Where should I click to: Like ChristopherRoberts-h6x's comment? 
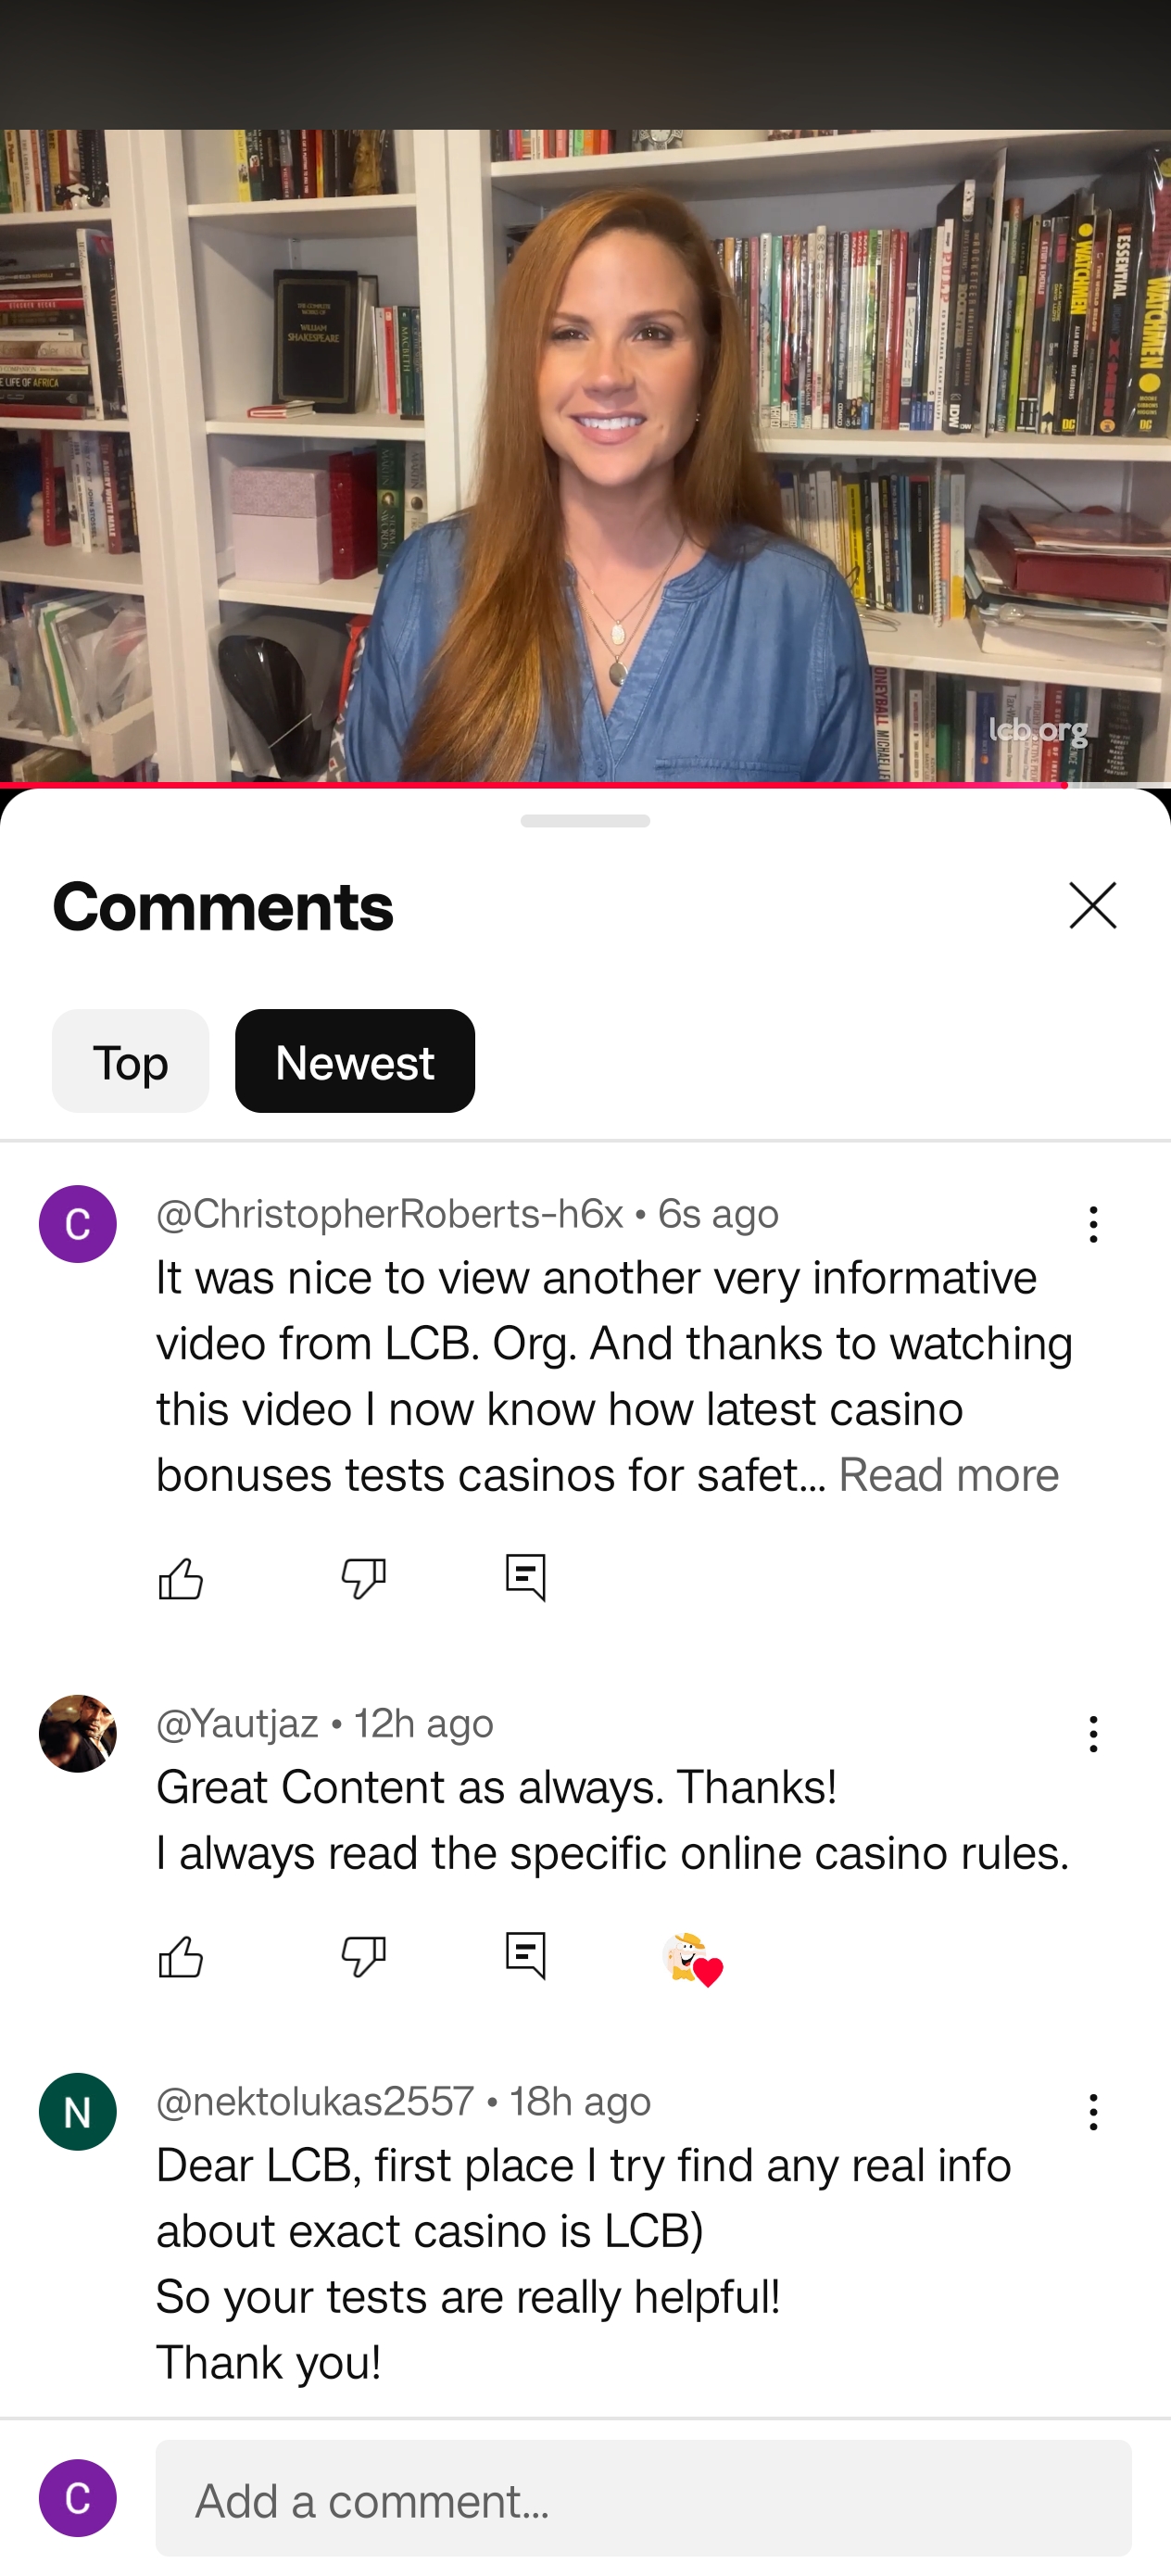[181, 1579]
